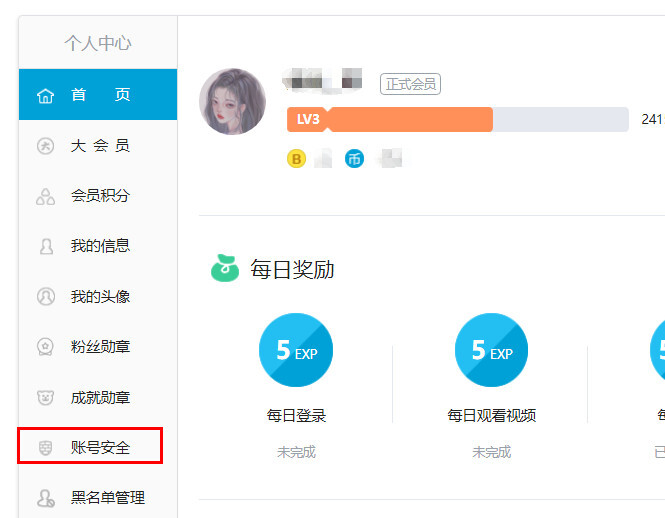Click the home icon beside 首页
Screen dimensions: 665x518
45,96
